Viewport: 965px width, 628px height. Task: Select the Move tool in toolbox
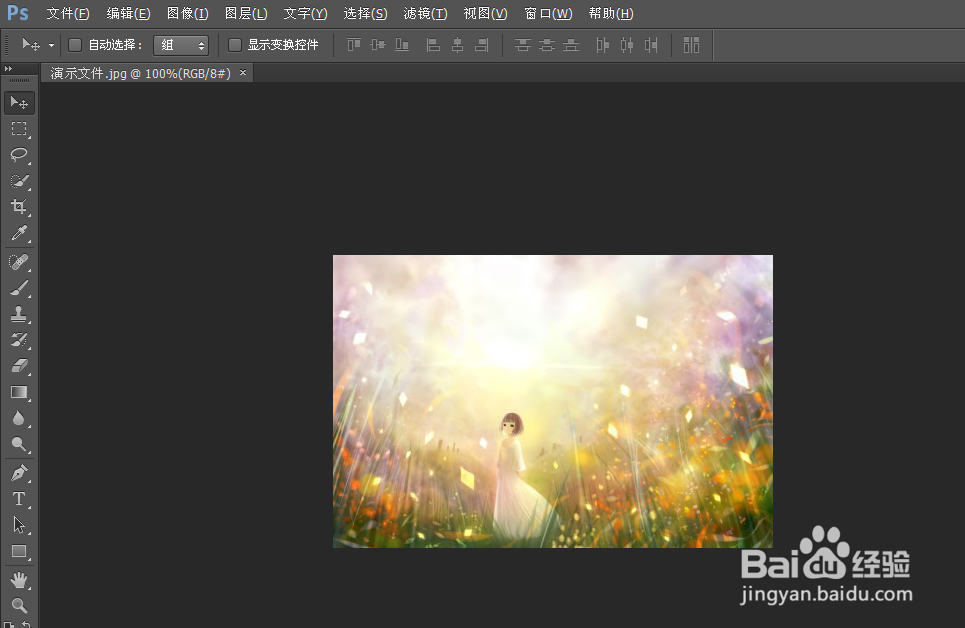click(19, 102)
